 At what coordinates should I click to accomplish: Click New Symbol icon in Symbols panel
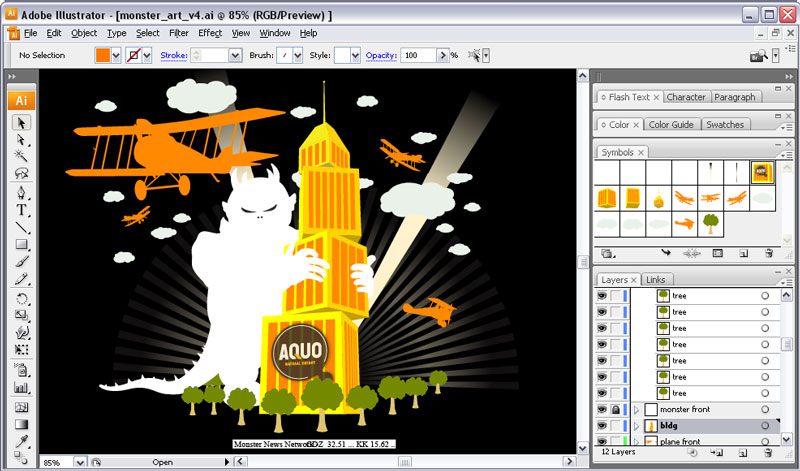(x=743, y=253)
